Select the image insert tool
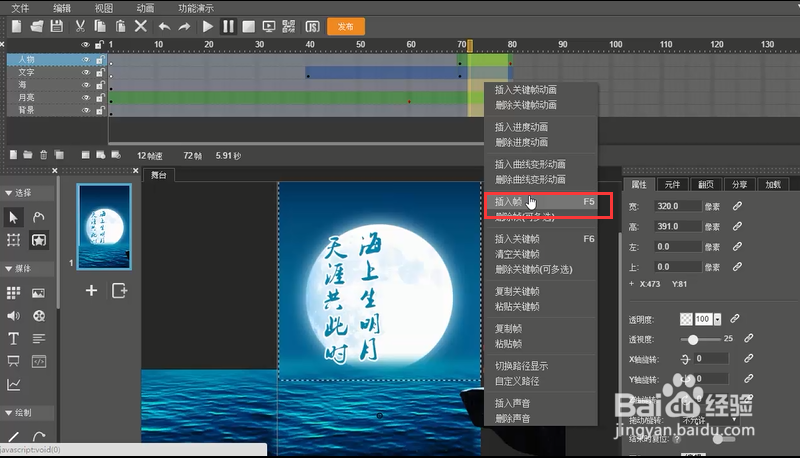Screen dimensions: 800x458 tap(38, 293)
